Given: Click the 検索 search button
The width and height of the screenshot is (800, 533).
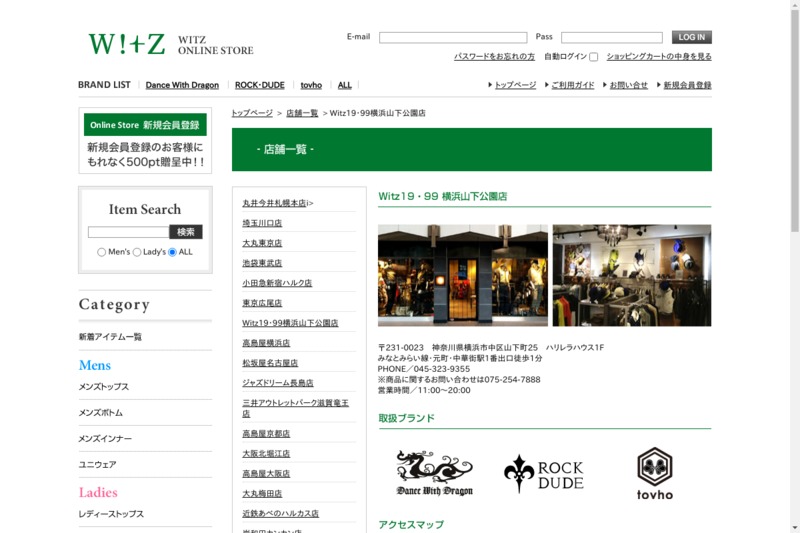Looking at the screenshot, I should [186, 232].
